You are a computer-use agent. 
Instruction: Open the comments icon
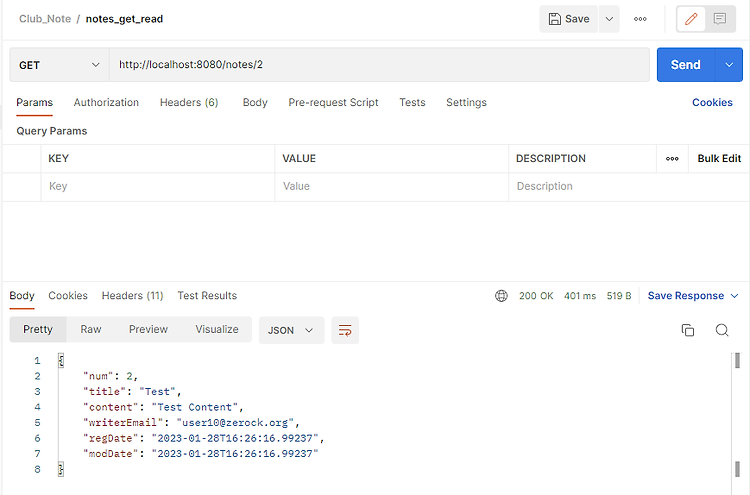click(x=719, y=19)
